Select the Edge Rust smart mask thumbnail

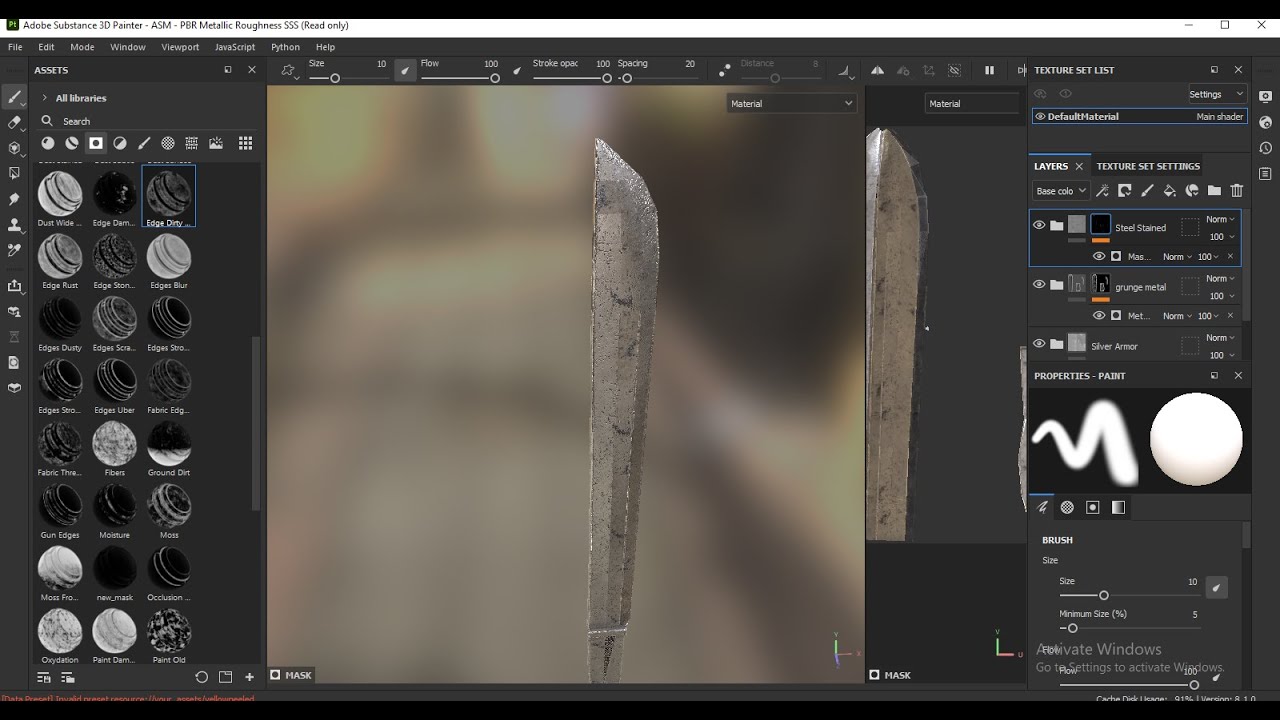click(x=60, y=262)
